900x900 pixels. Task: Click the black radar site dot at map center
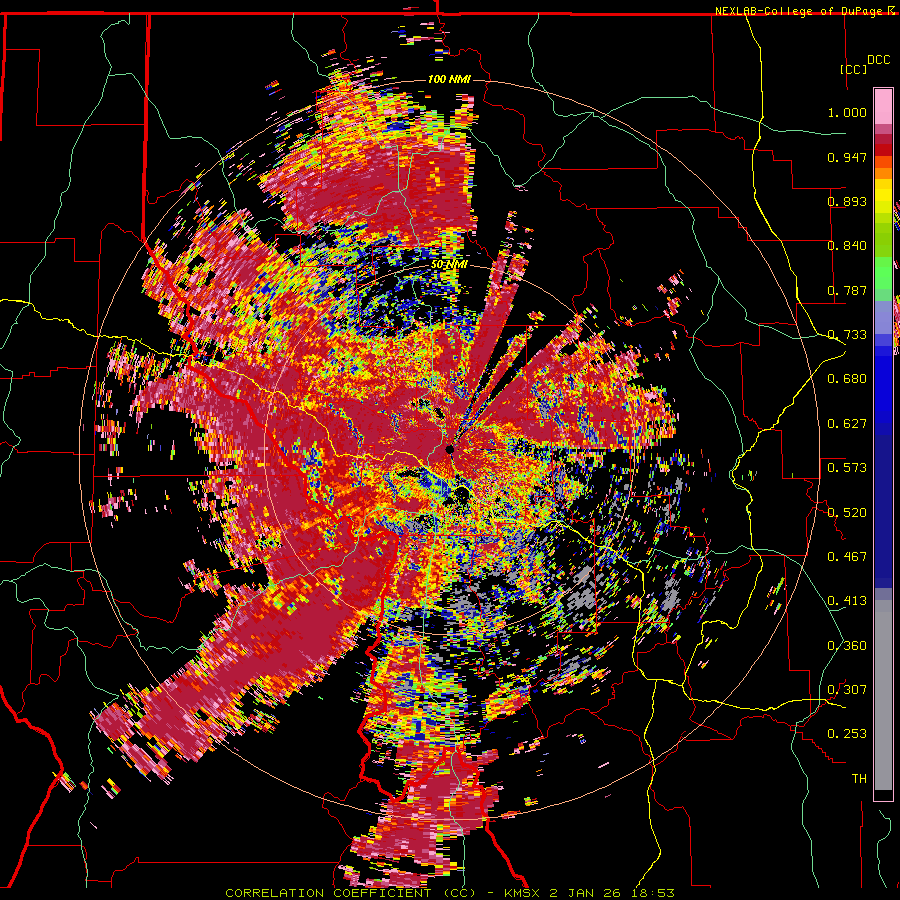click(x=450, y=449)
